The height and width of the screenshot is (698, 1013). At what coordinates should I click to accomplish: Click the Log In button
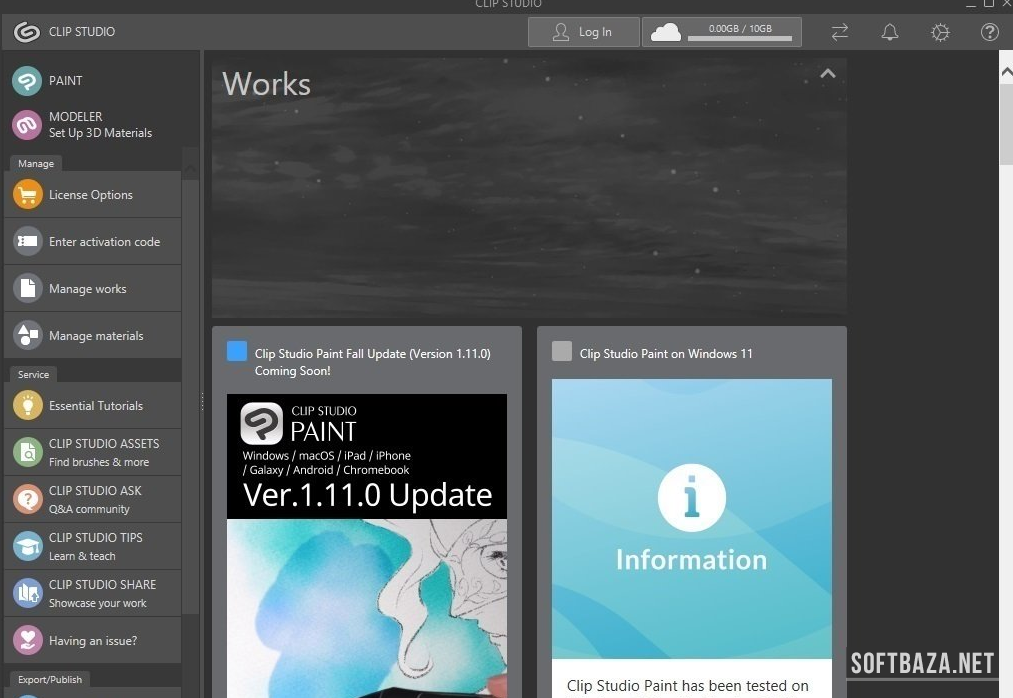(x=583, y=32)
